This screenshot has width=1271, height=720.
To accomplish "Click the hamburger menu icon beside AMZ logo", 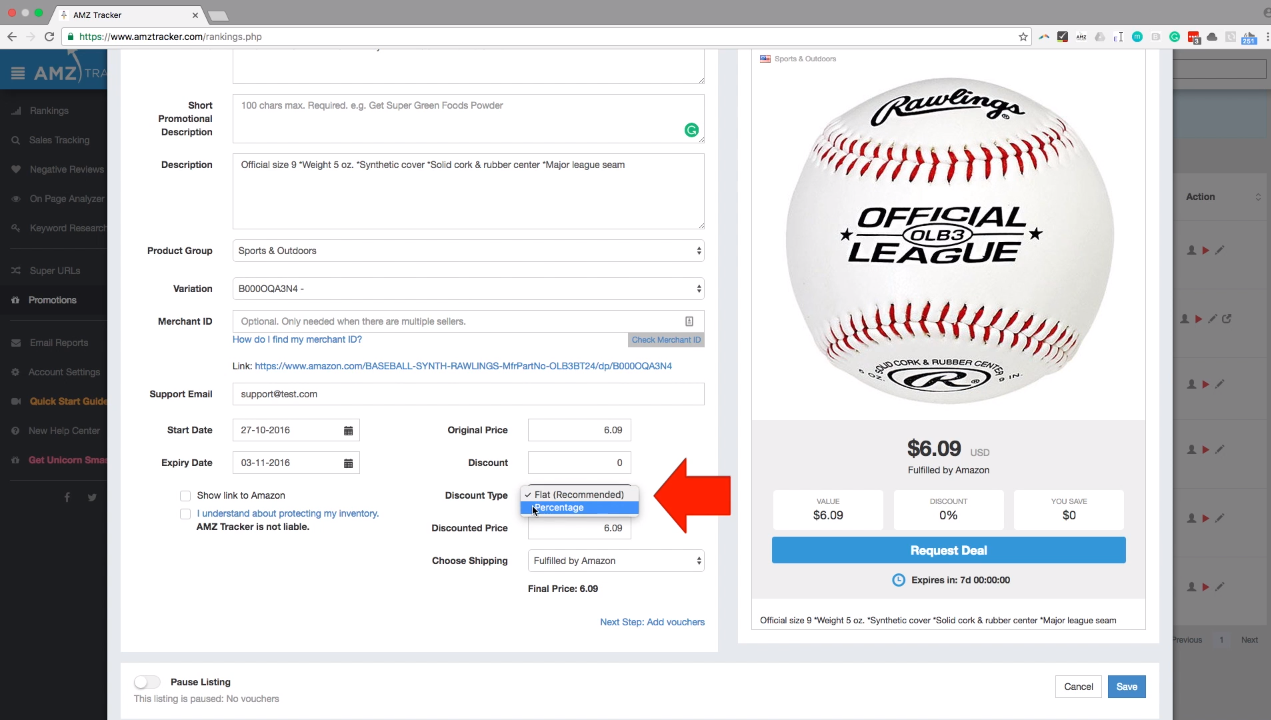I will 18,73.
